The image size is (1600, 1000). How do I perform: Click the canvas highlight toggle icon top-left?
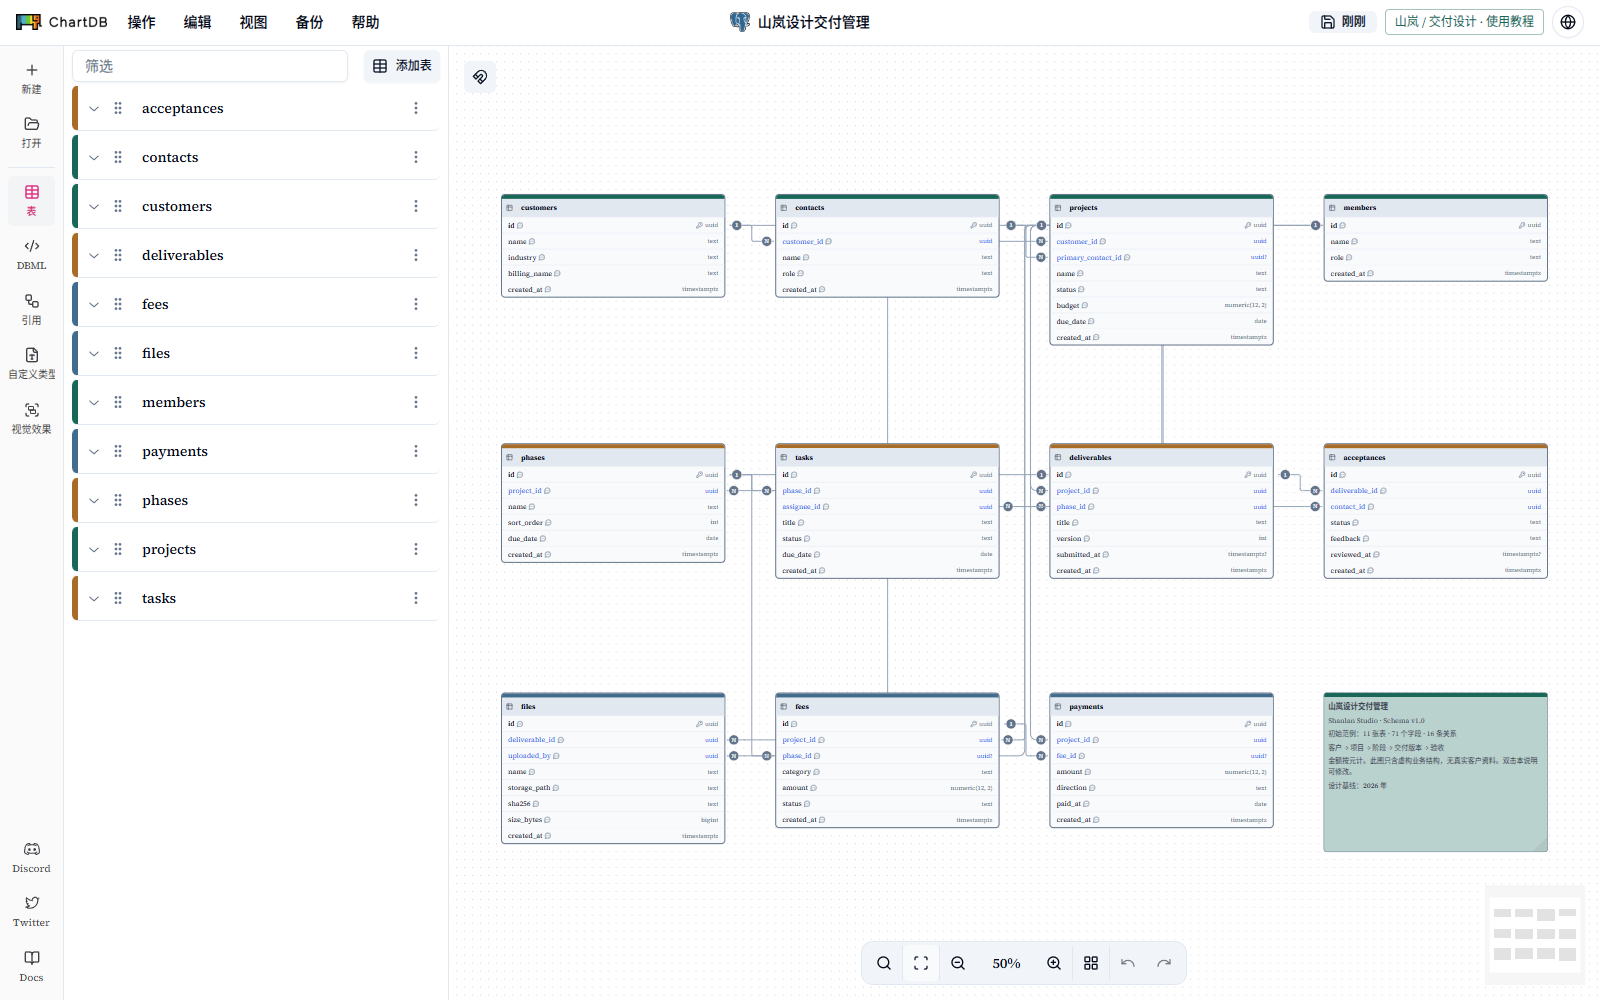[480, 77]
